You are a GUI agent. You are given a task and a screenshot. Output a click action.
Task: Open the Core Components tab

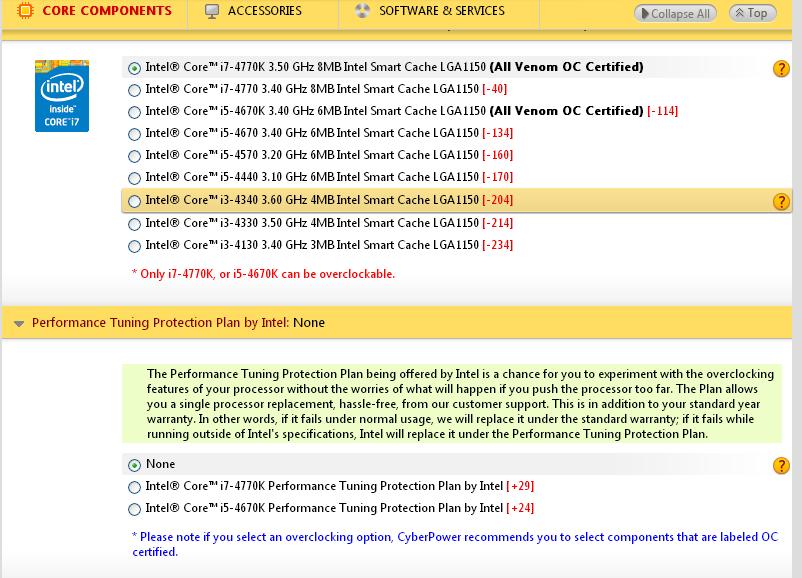[x=95, y=11]
